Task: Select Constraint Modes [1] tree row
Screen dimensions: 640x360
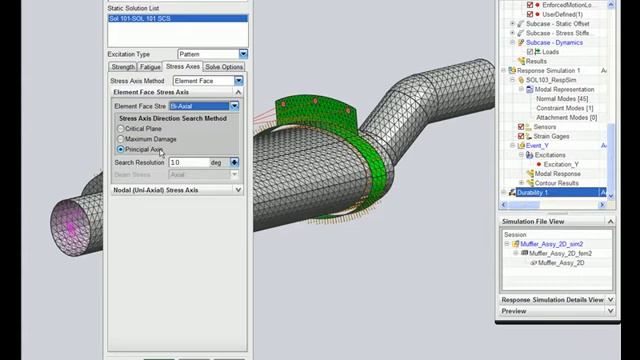Action: (x=564, y=108)
